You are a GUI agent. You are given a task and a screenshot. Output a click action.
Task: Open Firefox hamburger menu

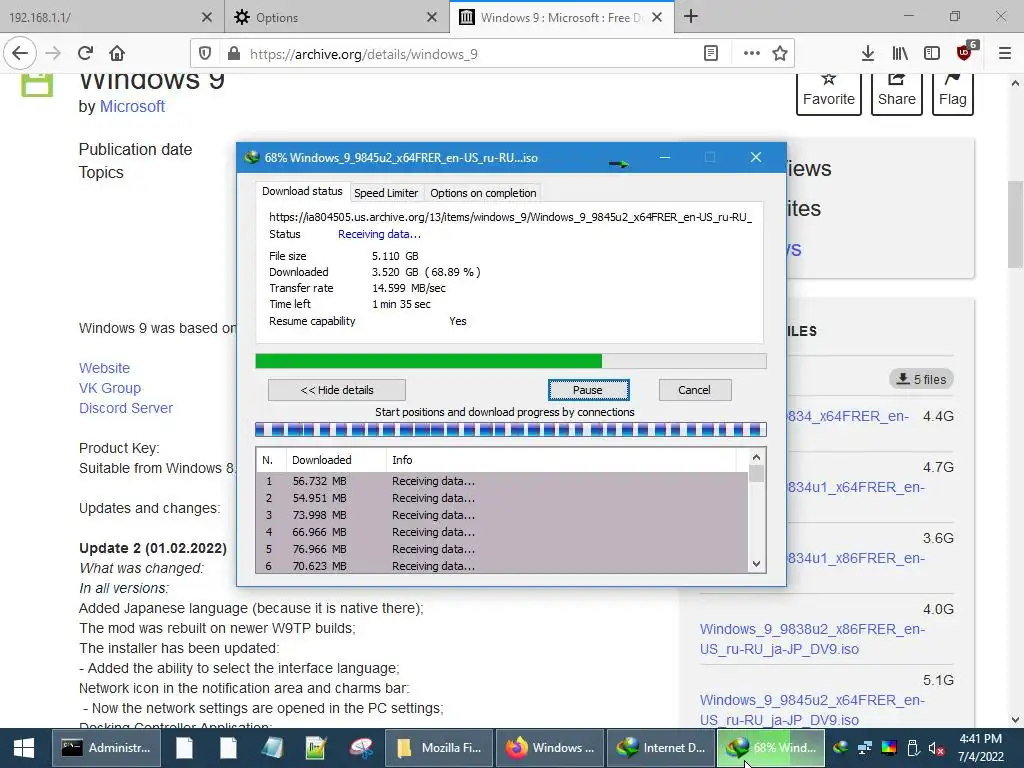(x=1005, y=54)
